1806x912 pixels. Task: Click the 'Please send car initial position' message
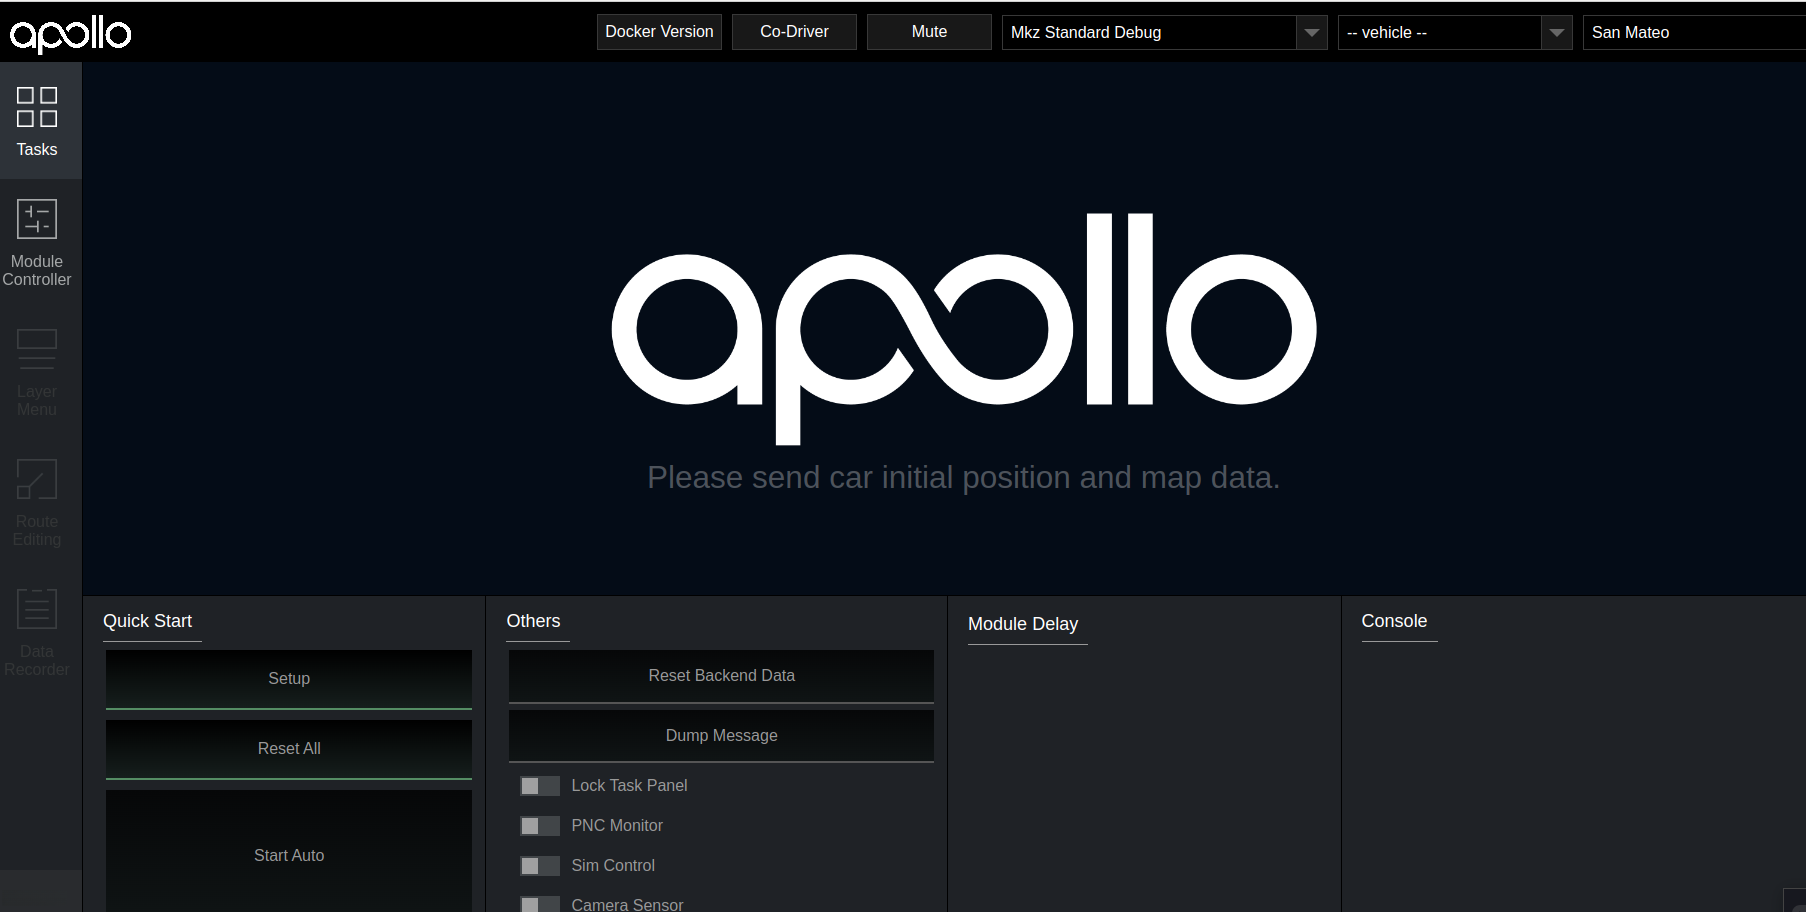963,478
